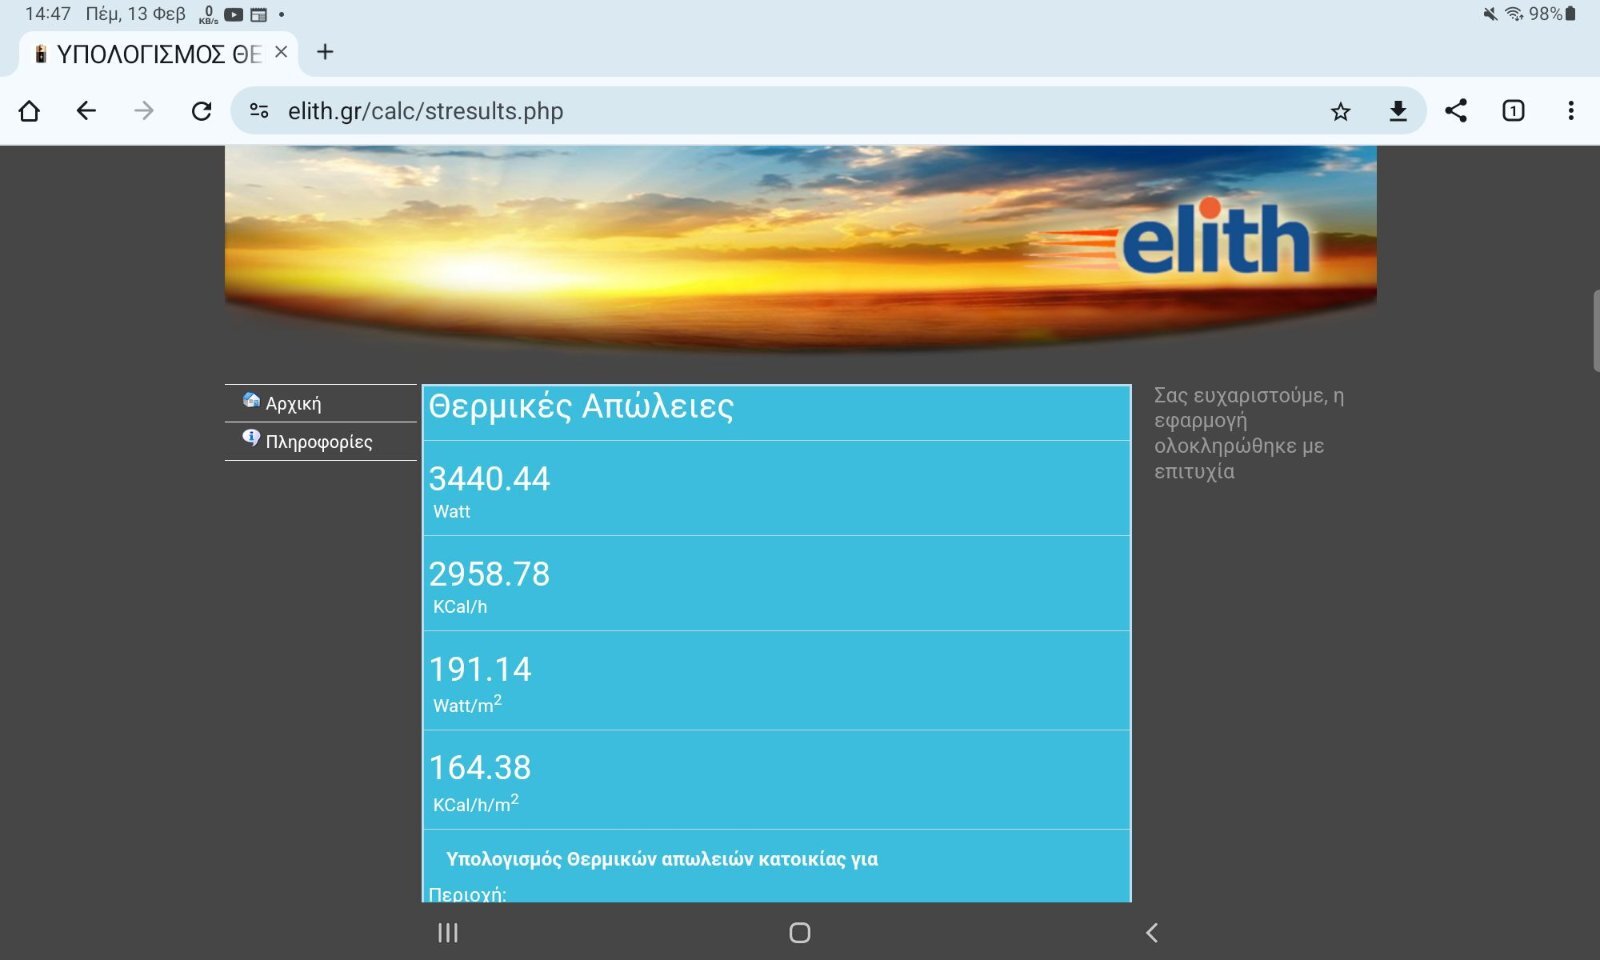Click the Θερμικές Απώλειες heading
Viewport: 1600px width, 960px height.
(x=581, y=407)
